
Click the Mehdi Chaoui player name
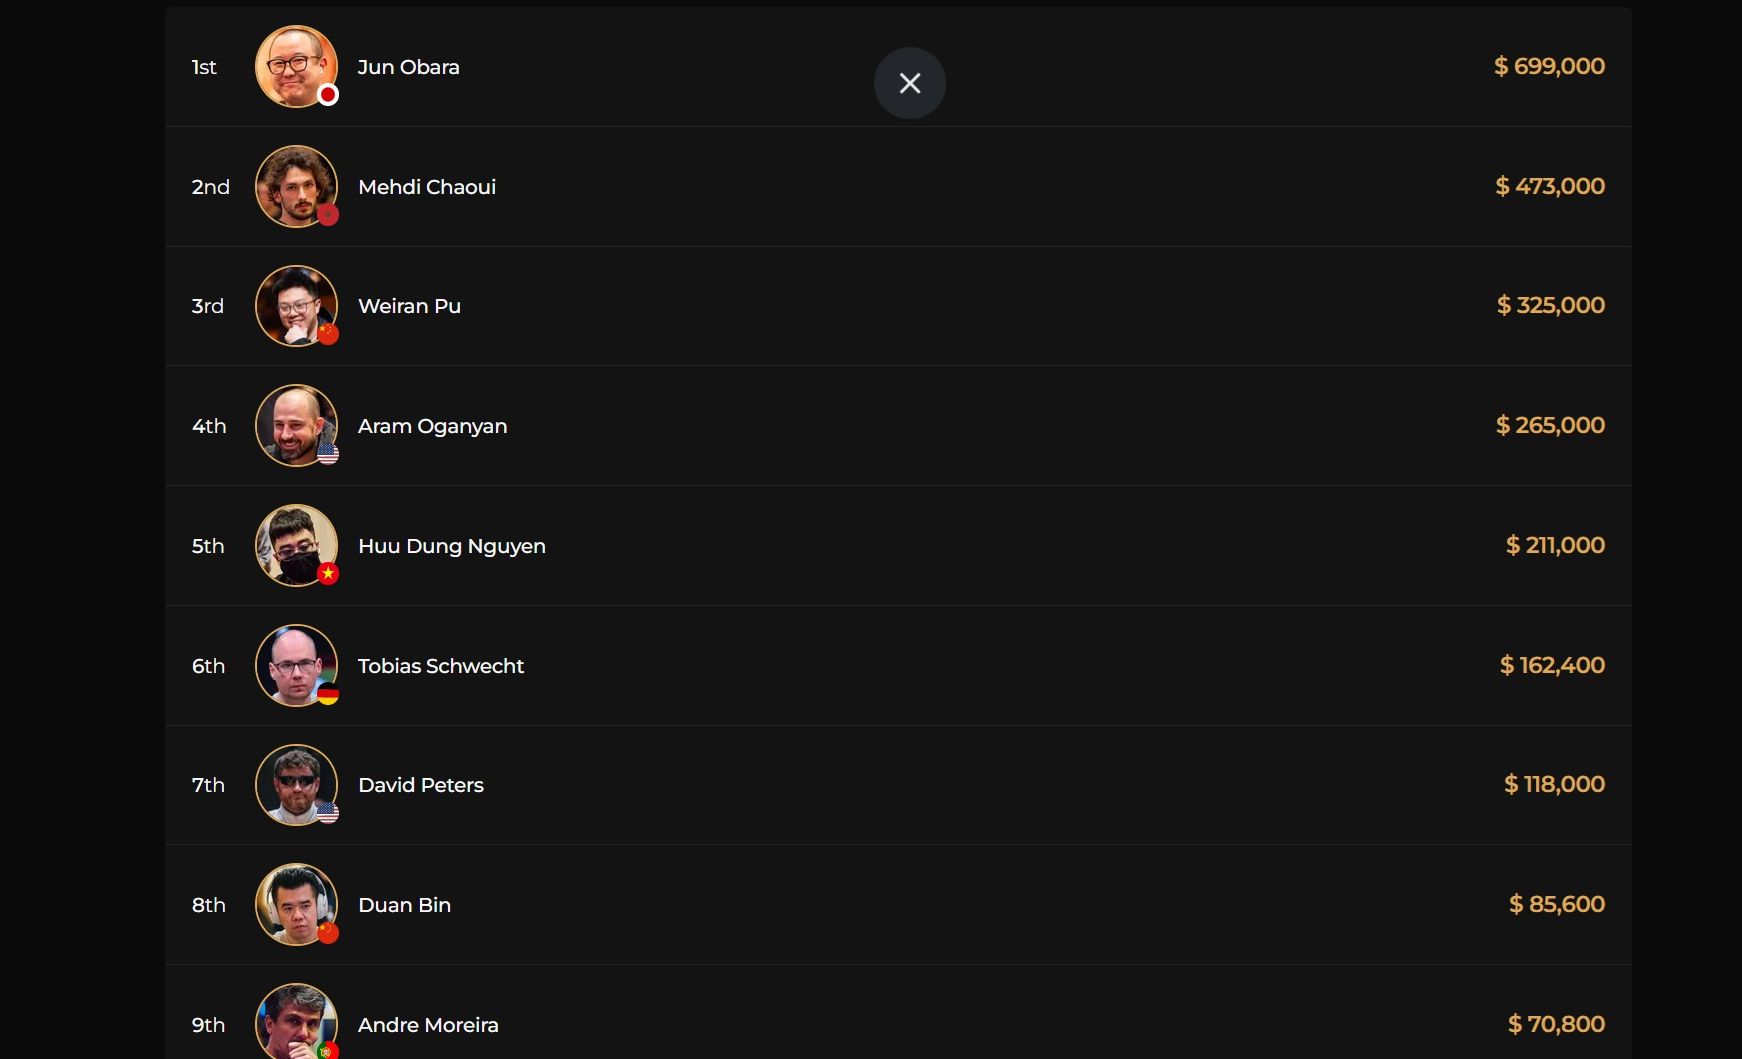click(x=427, y=187)
